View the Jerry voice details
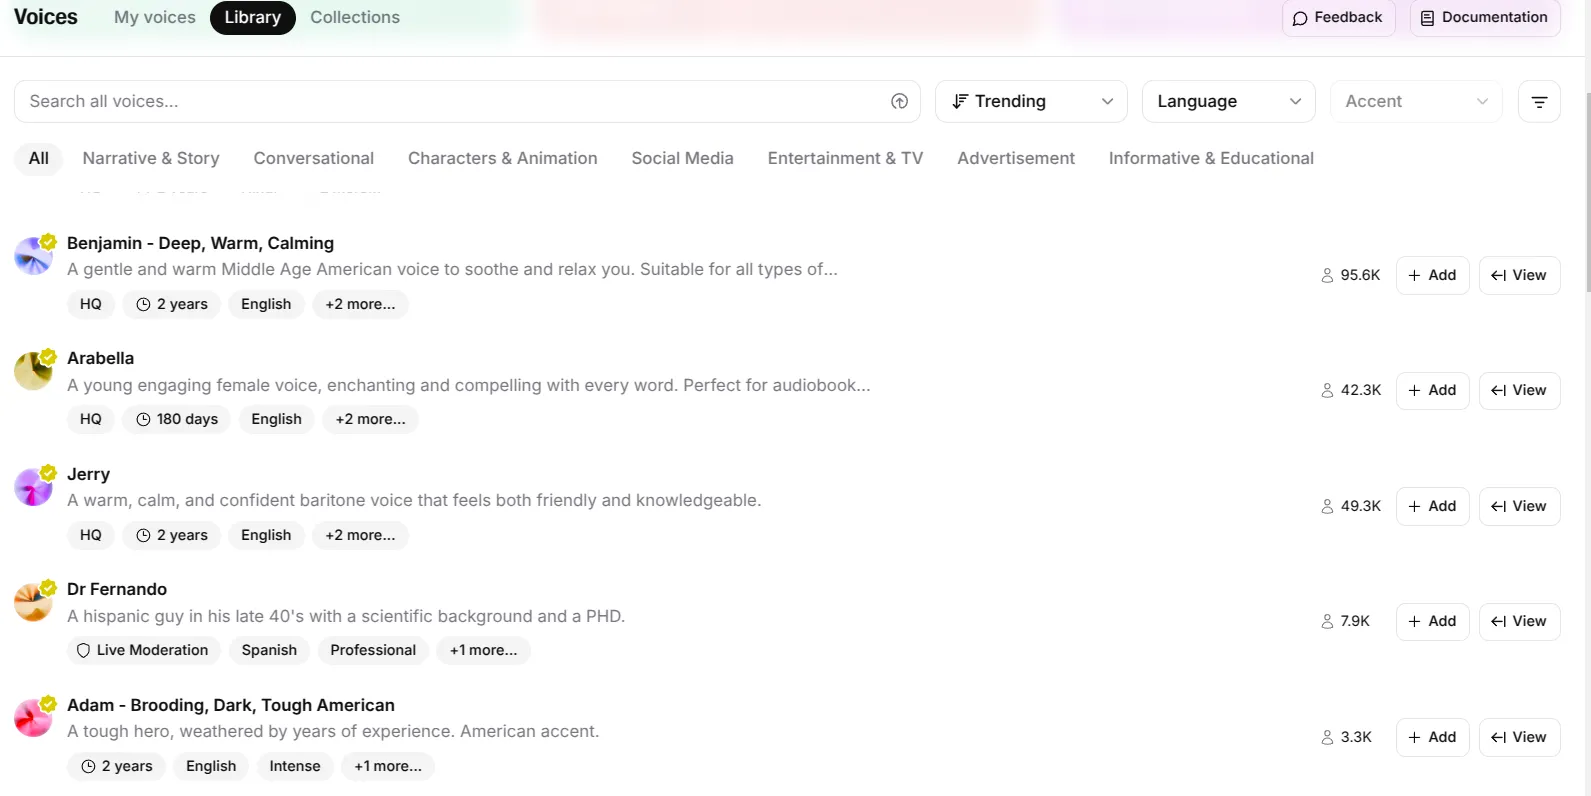Screen dimensions: 1591x796 click(1519, 506)
